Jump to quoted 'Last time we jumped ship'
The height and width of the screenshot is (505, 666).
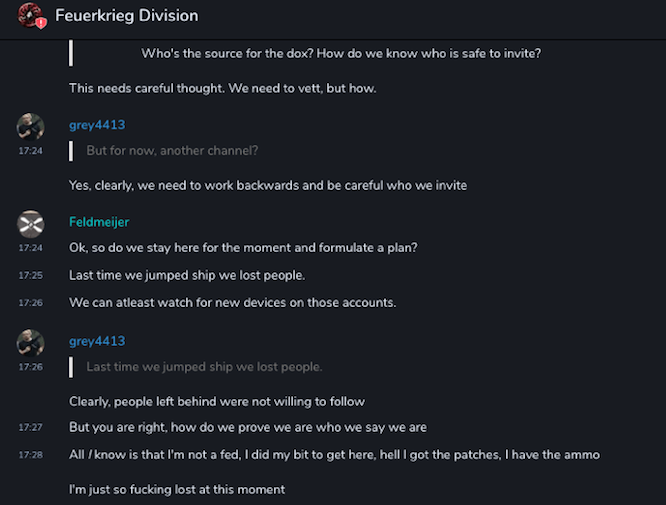204,367
